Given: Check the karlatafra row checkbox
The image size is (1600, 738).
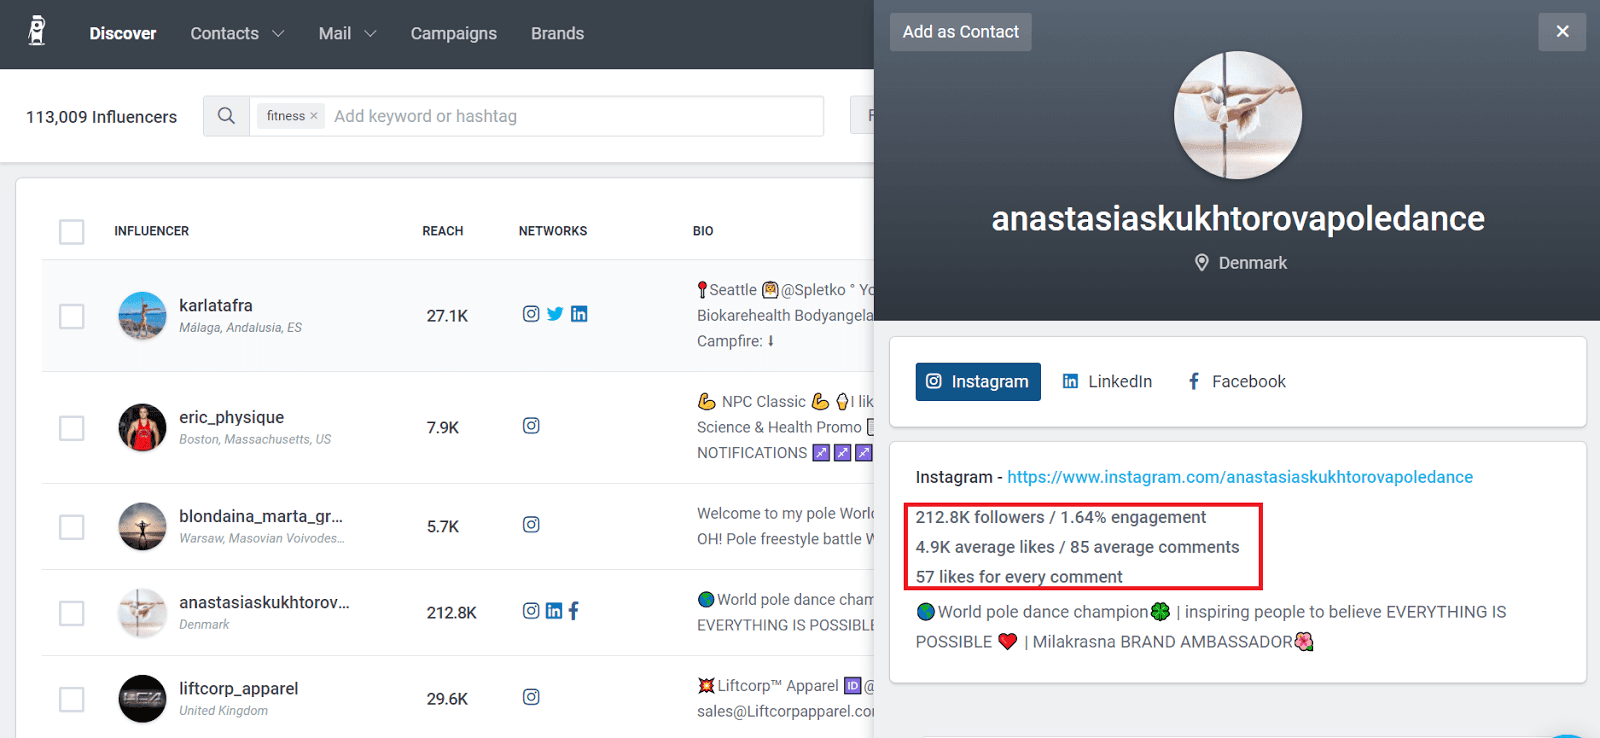Looking at the screenshot, I should click(72, 317).
